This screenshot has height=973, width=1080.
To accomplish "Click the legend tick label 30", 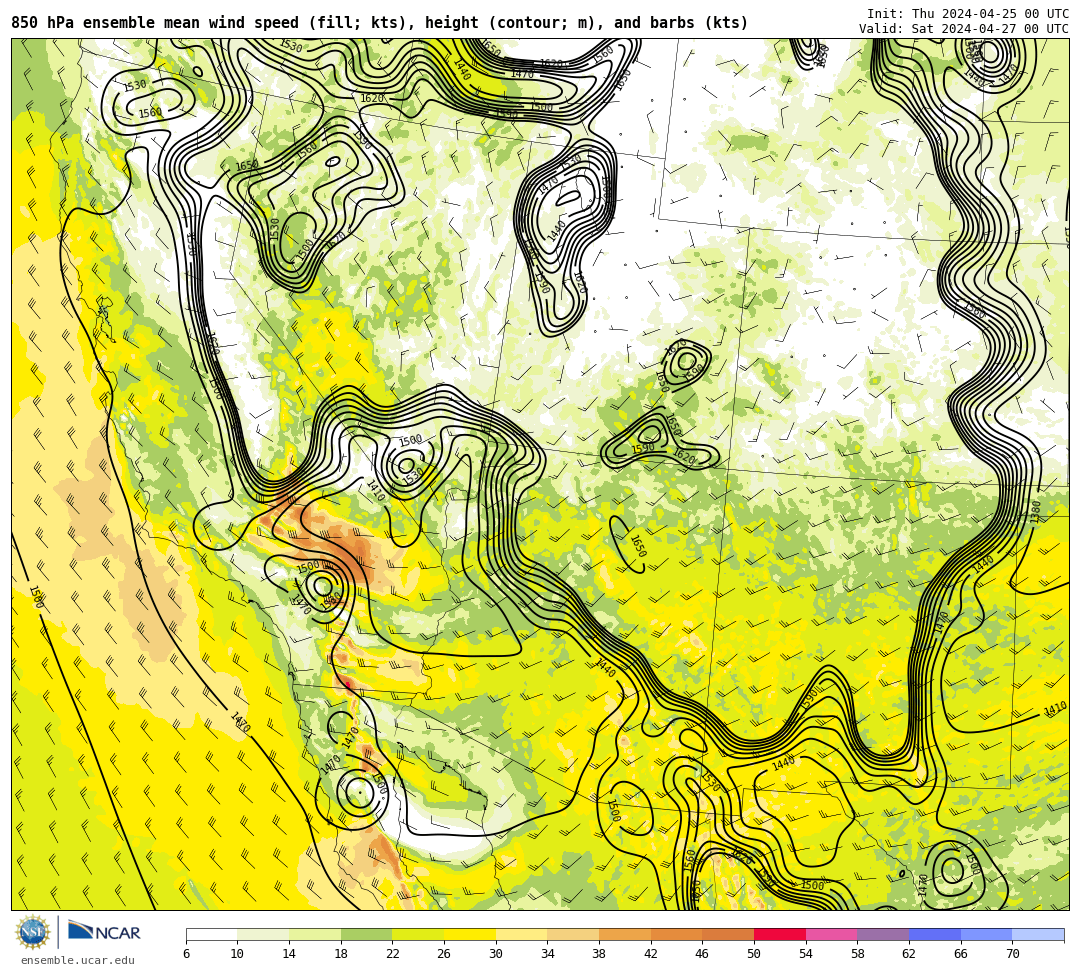I will click(496, 954).
